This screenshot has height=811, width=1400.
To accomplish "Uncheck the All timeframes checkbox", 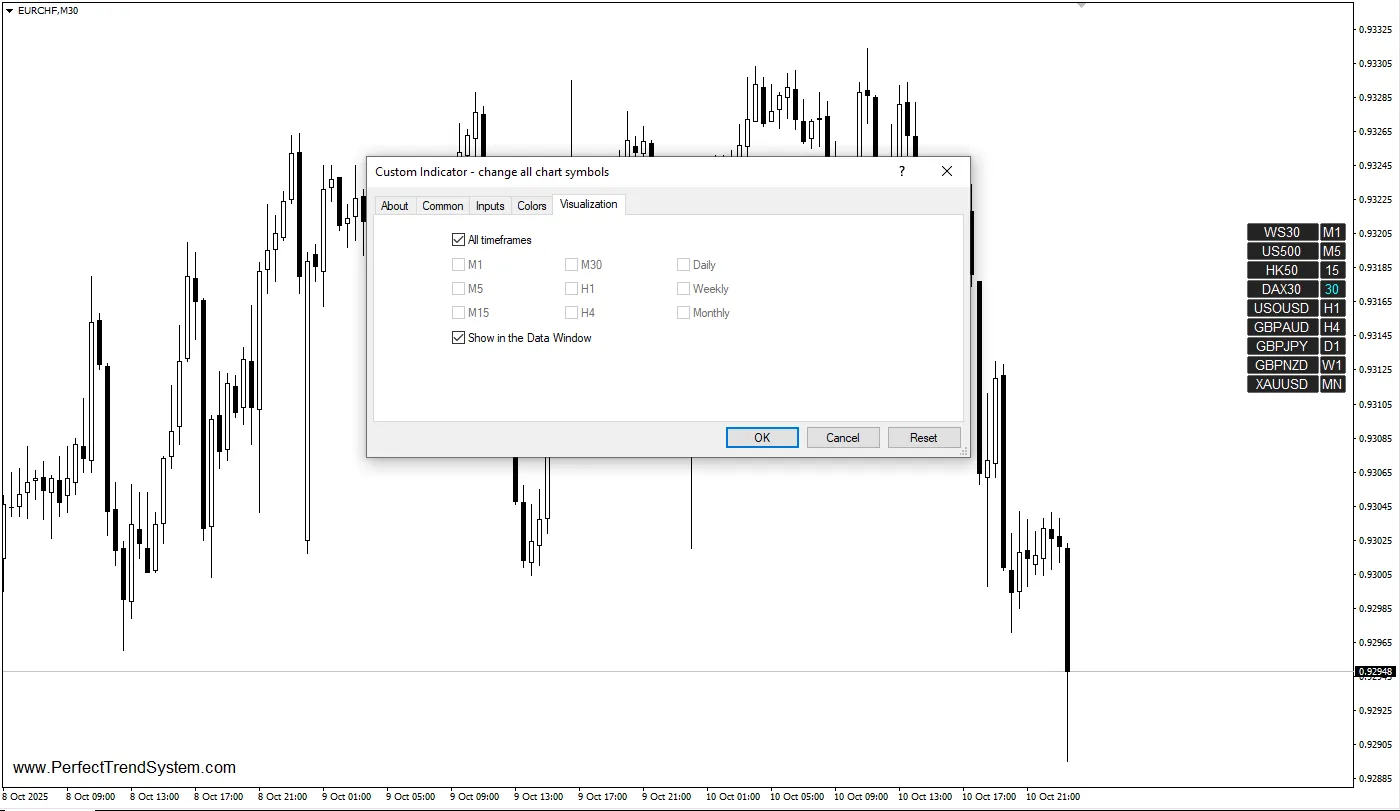I will point(458,239).
